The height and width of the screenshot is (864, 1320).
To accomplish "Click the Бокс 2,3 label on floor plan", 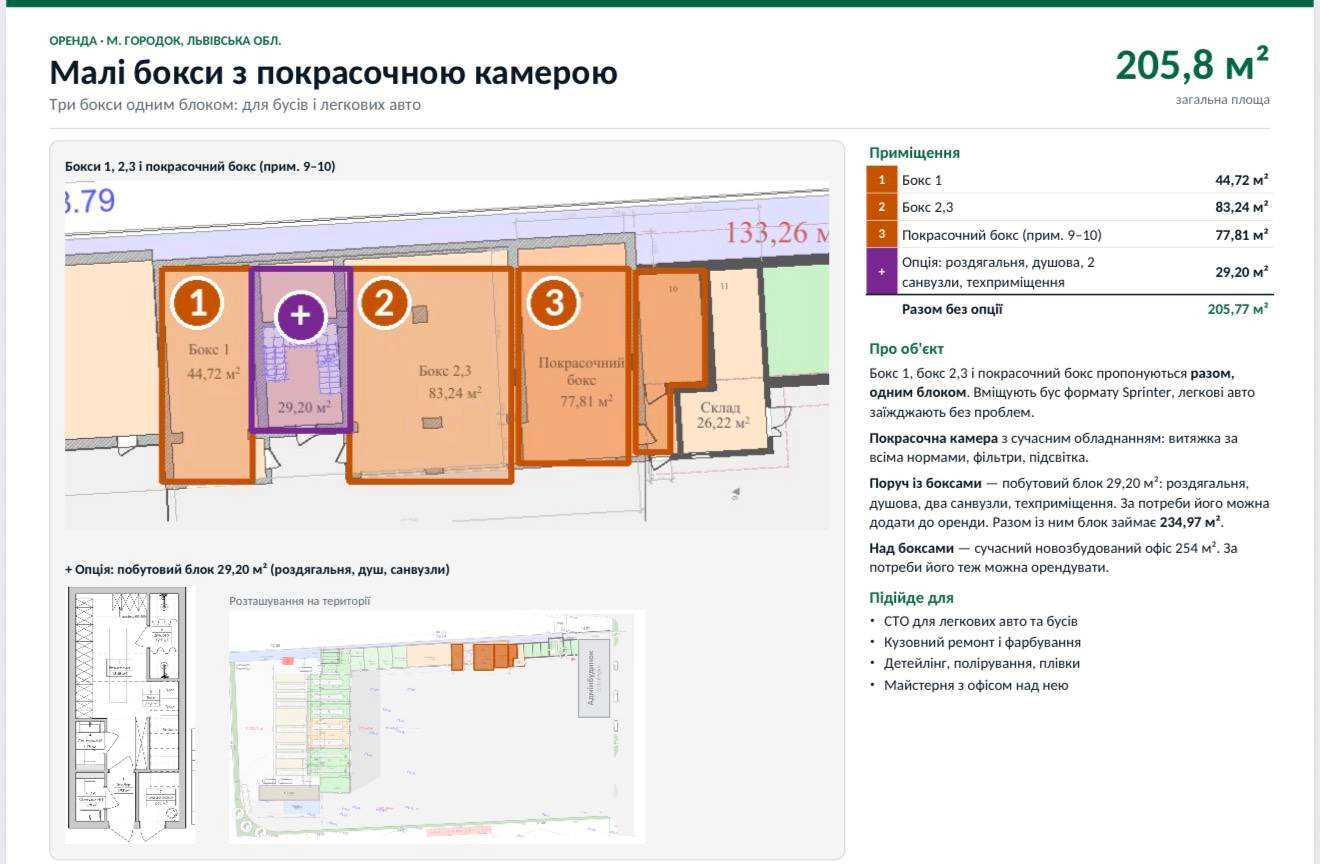I will (445, 371).
